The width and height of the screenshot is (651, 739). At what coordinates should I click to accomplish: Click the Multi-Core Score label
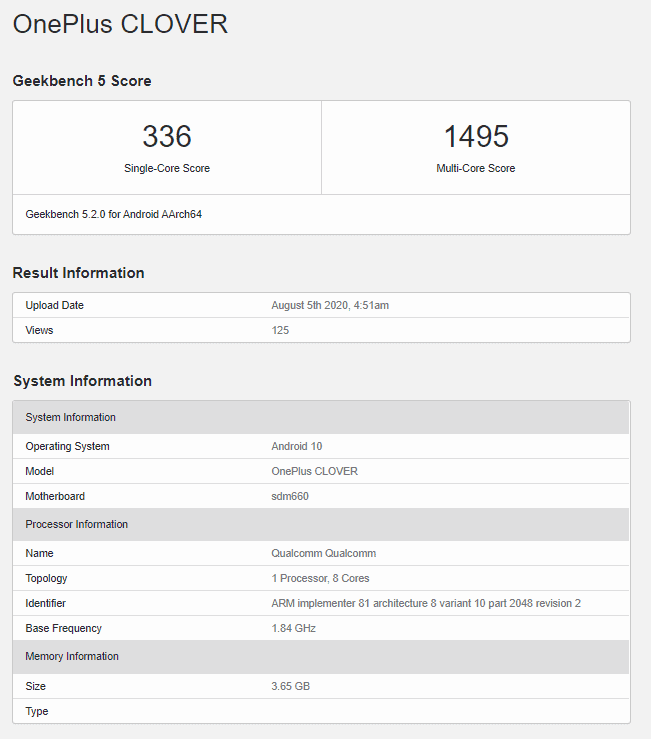point(476,168)
